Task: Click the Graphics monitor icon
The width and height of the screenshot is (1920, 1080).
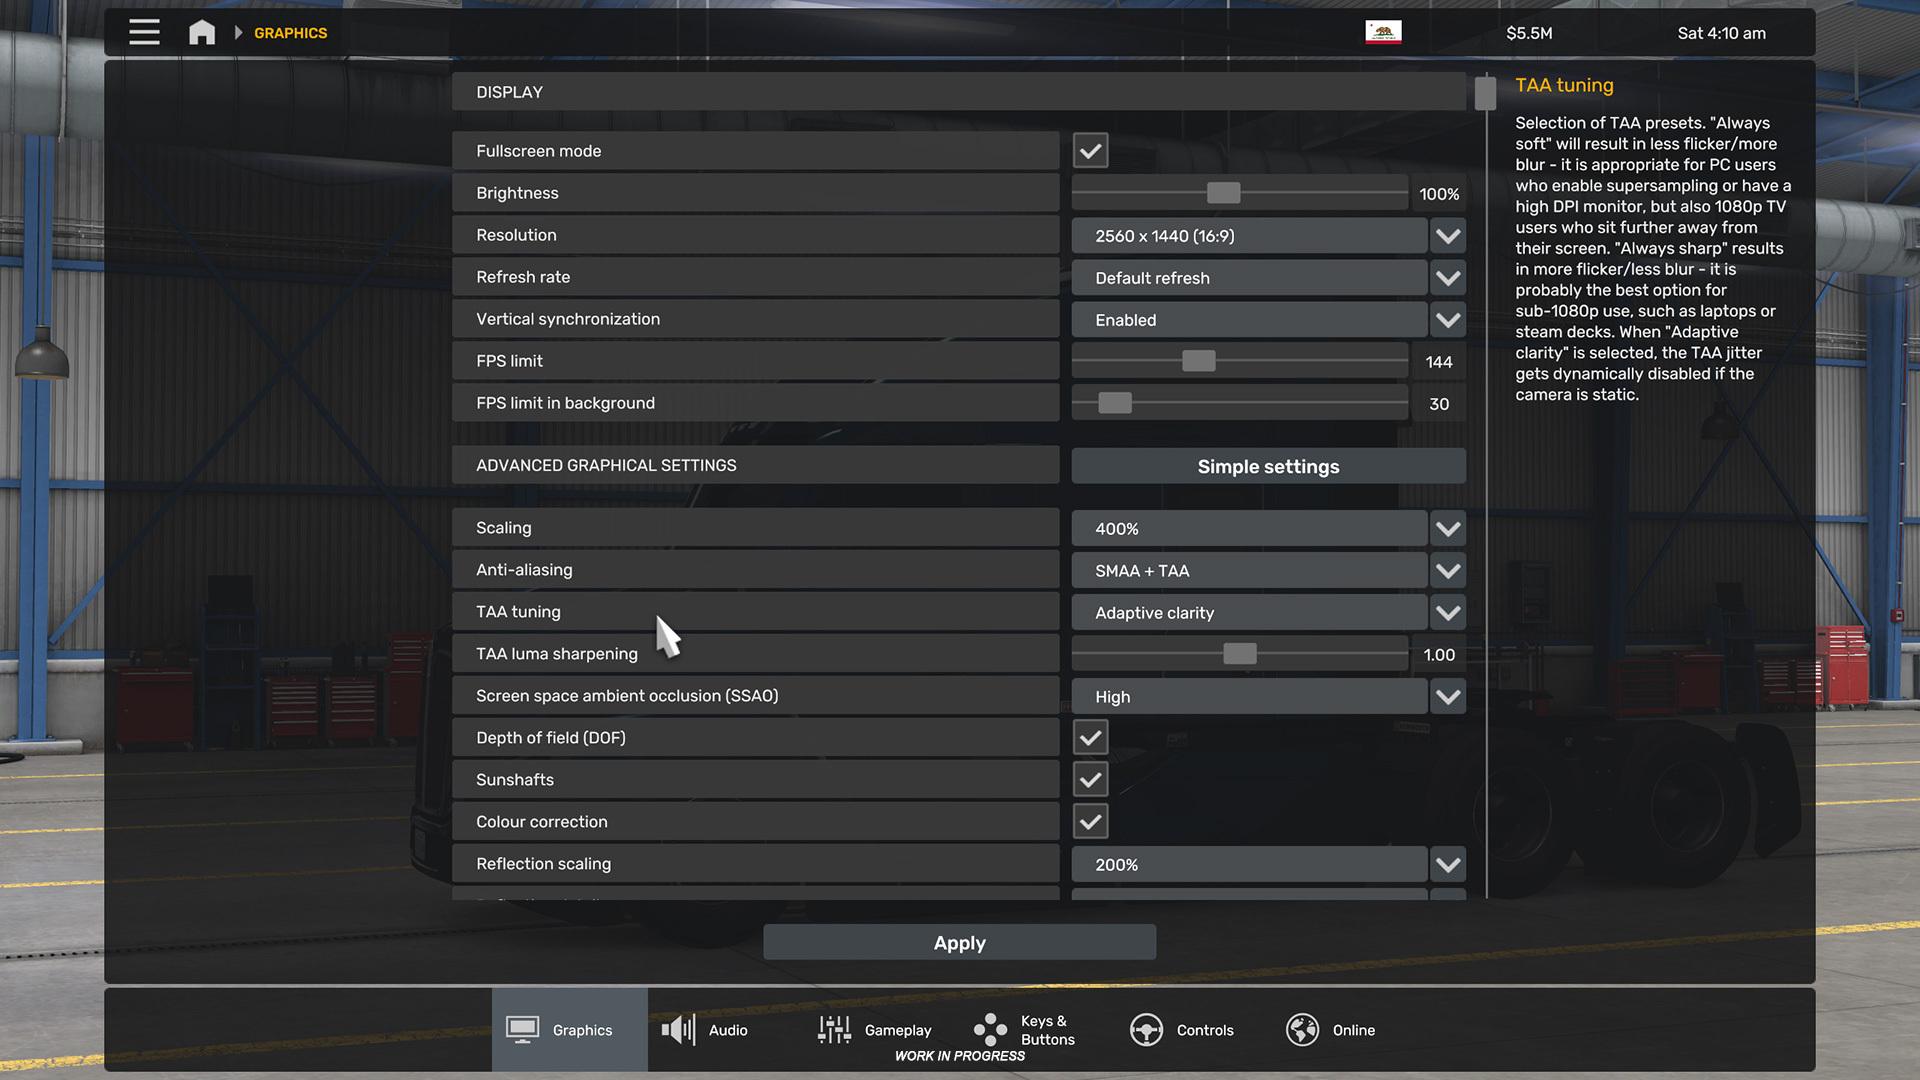Action: pyautogui.click(x=522, y=1029)
